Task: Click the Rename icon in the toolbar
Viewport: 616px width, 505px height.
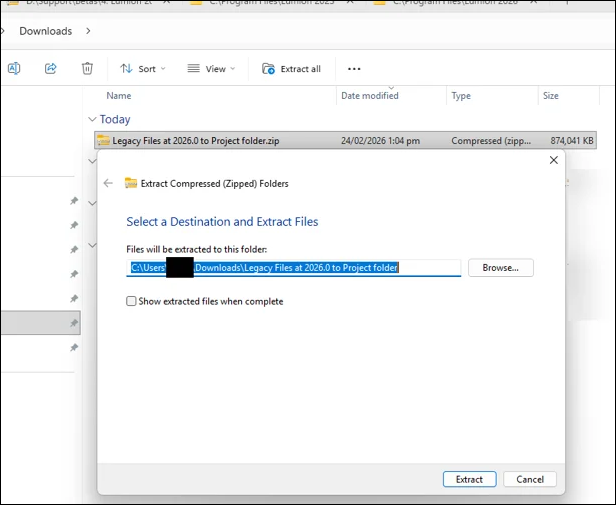Action: 14,68
